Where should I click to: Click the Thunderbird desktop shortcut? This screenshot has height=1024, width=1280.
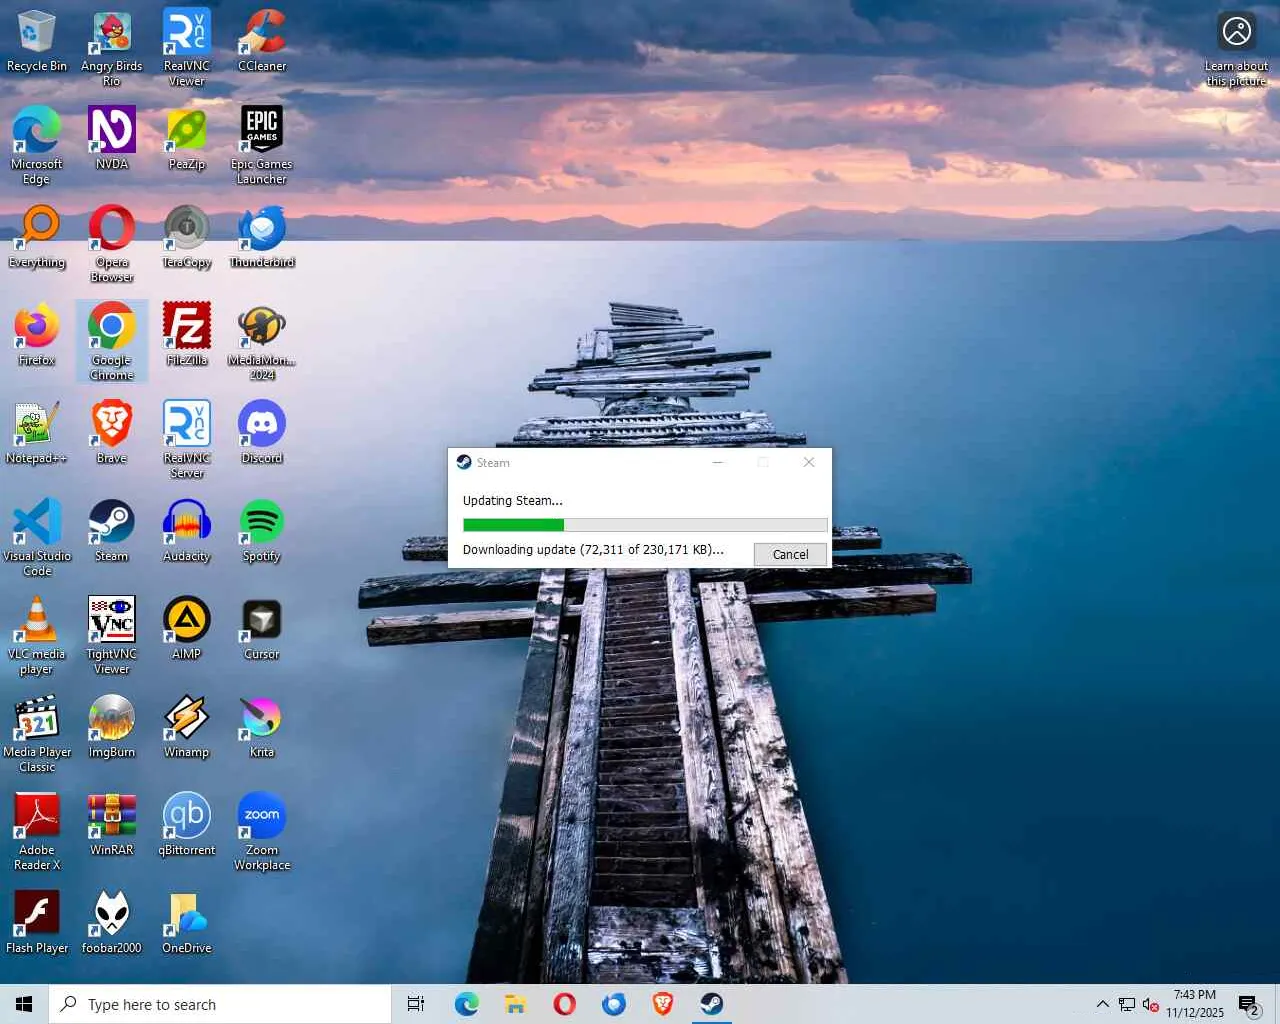pyautogui.click(x=262, y=237)
